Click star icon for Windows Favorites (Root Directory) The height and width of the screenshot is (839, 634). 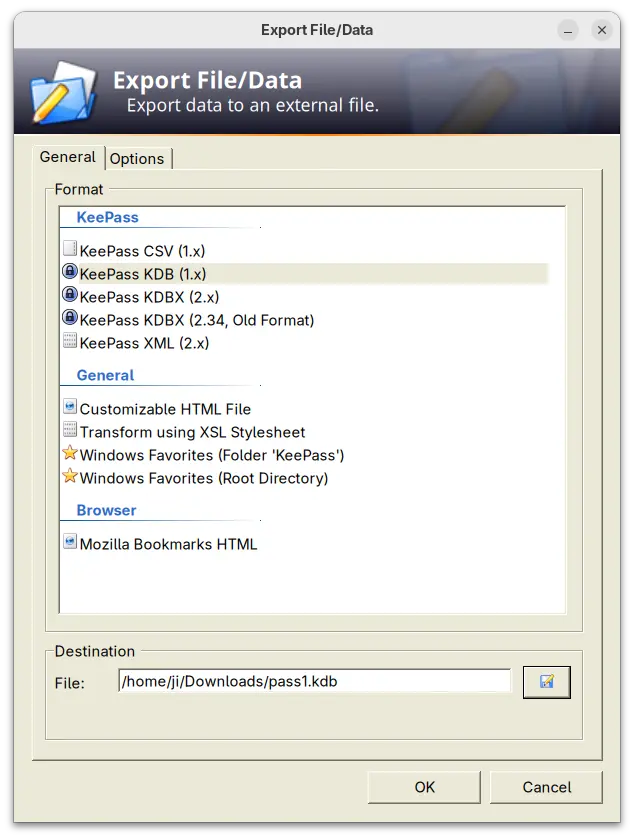tap(70, 476)
